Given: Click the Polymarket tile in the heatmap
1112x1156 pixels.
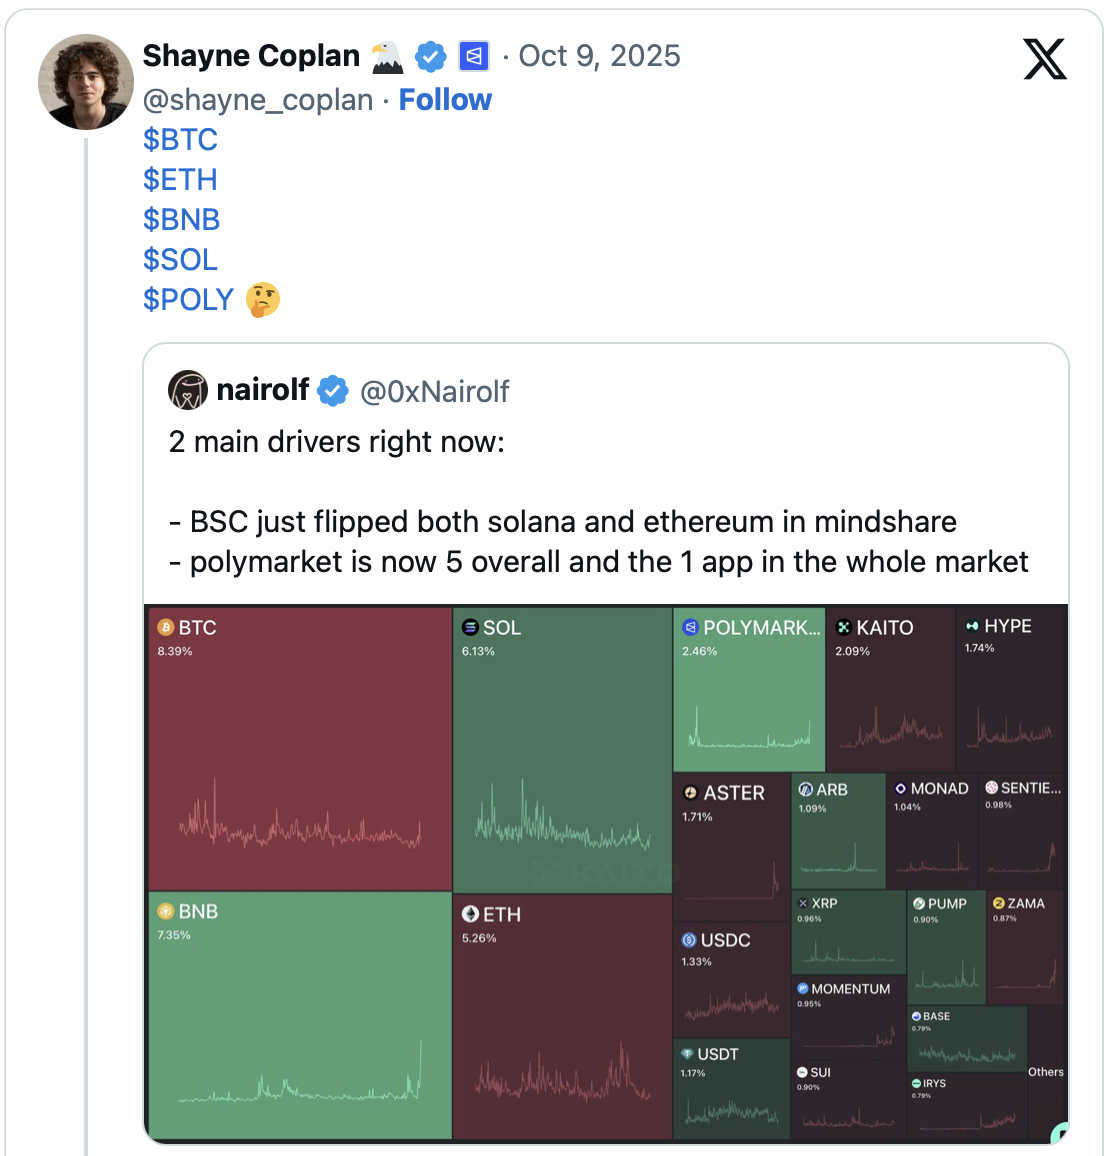Looking at the screenshot, I should [x=748, y=690].
